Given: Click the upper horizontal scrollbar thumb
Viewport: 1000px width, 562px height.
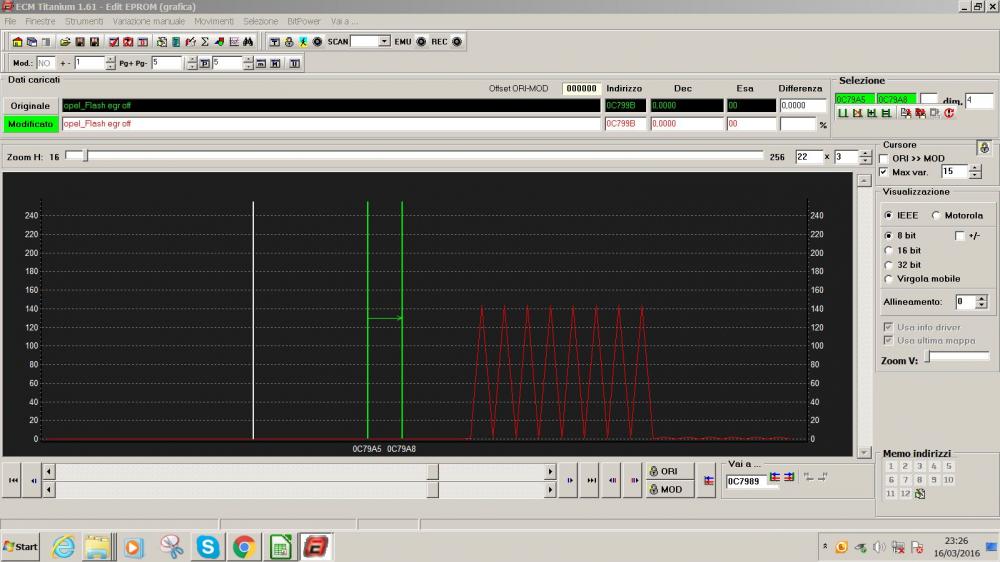Looking at the screenshot, I should [433, 472].
